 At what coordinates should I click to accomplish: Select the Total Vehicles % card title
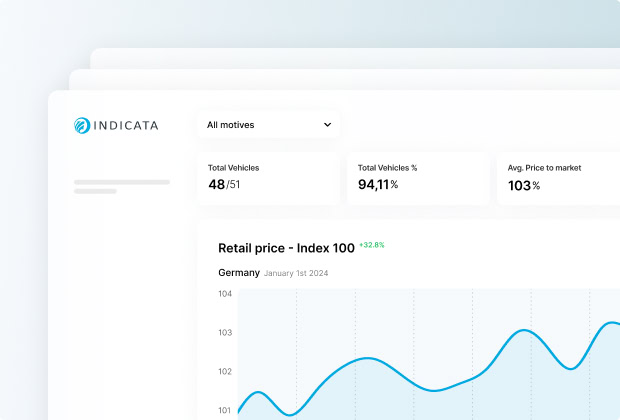[x=387, y=168]
